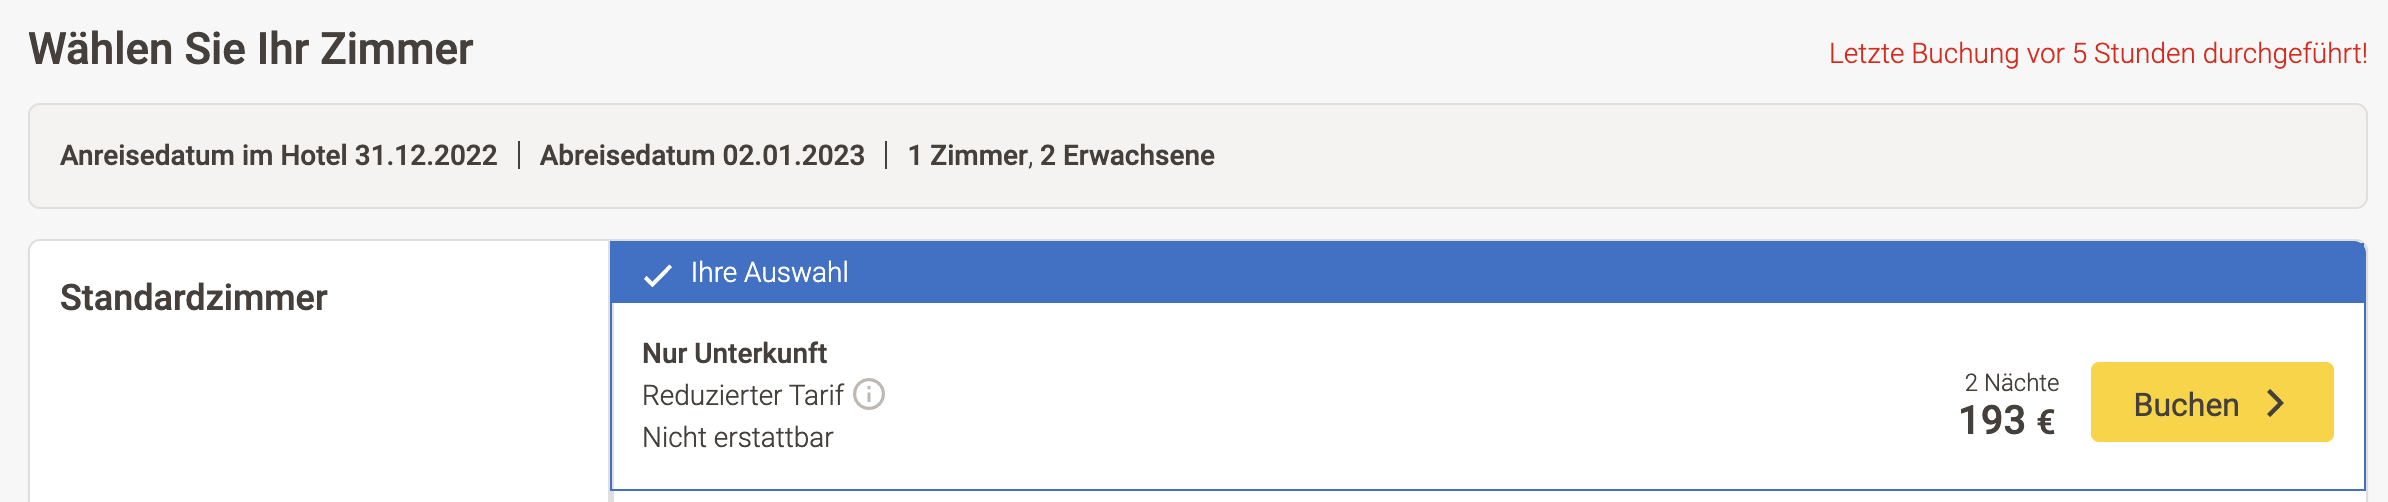The height and width of the screenshot is (502, 2388).
Task: Book the room with the Buchen button label
Action: pyautogui.click(x=2186, y=404)
